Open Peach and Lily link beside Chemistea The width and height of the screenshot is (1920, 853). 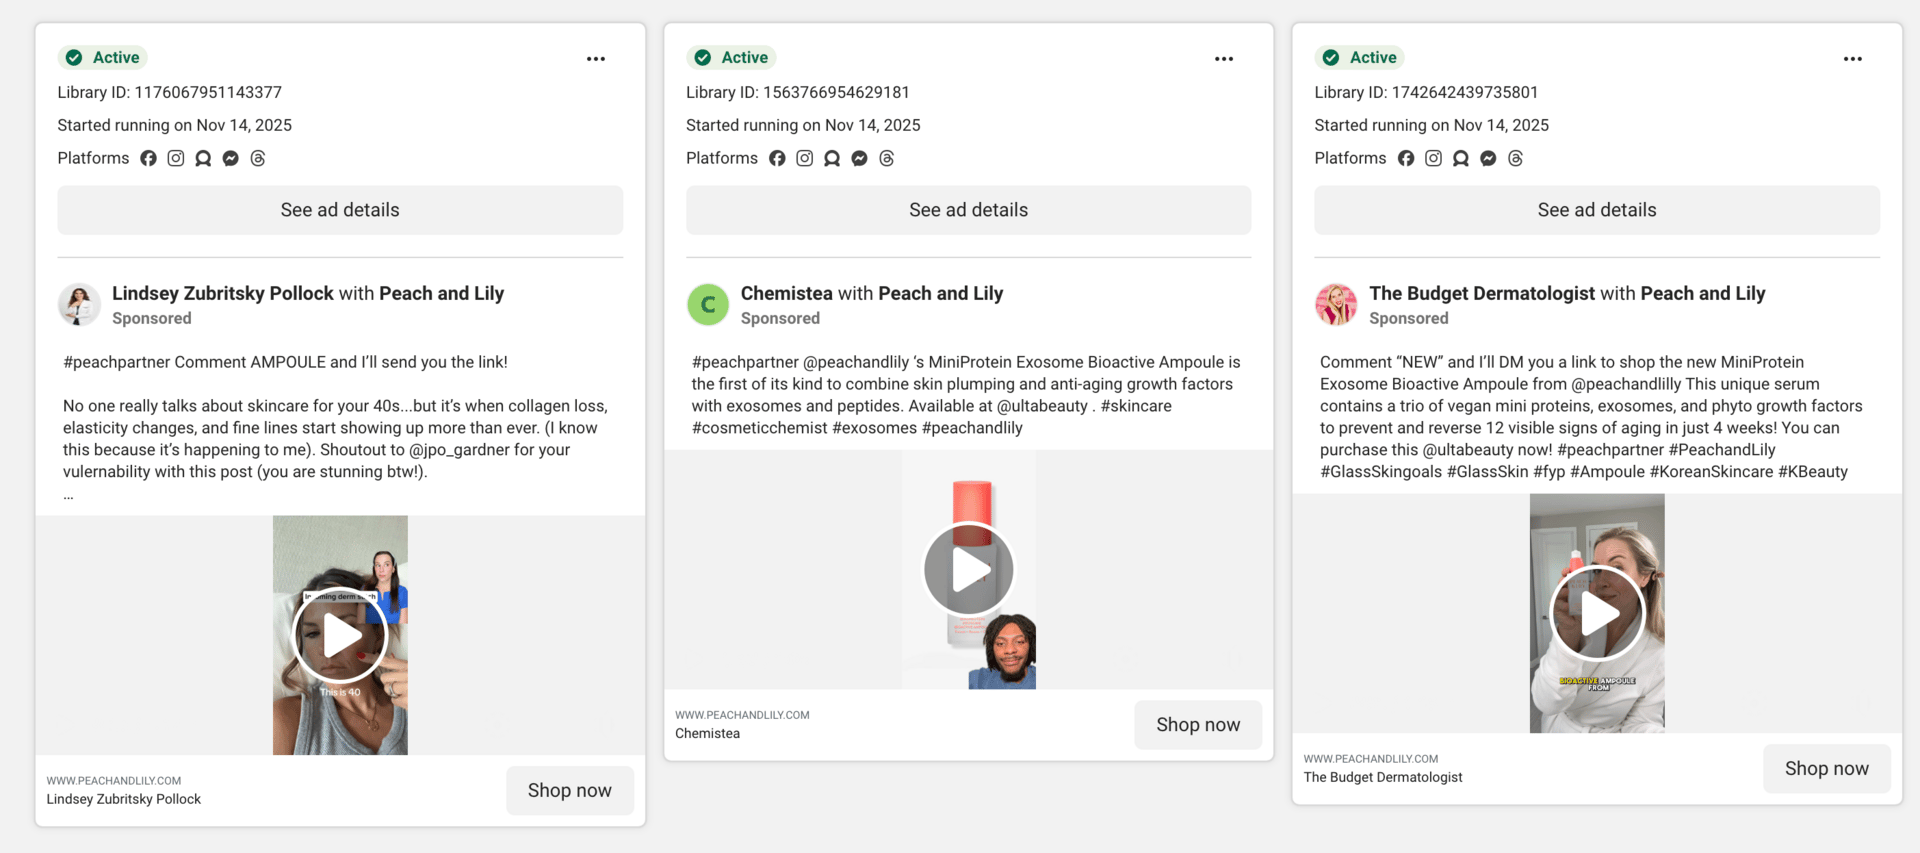point(941,293)
